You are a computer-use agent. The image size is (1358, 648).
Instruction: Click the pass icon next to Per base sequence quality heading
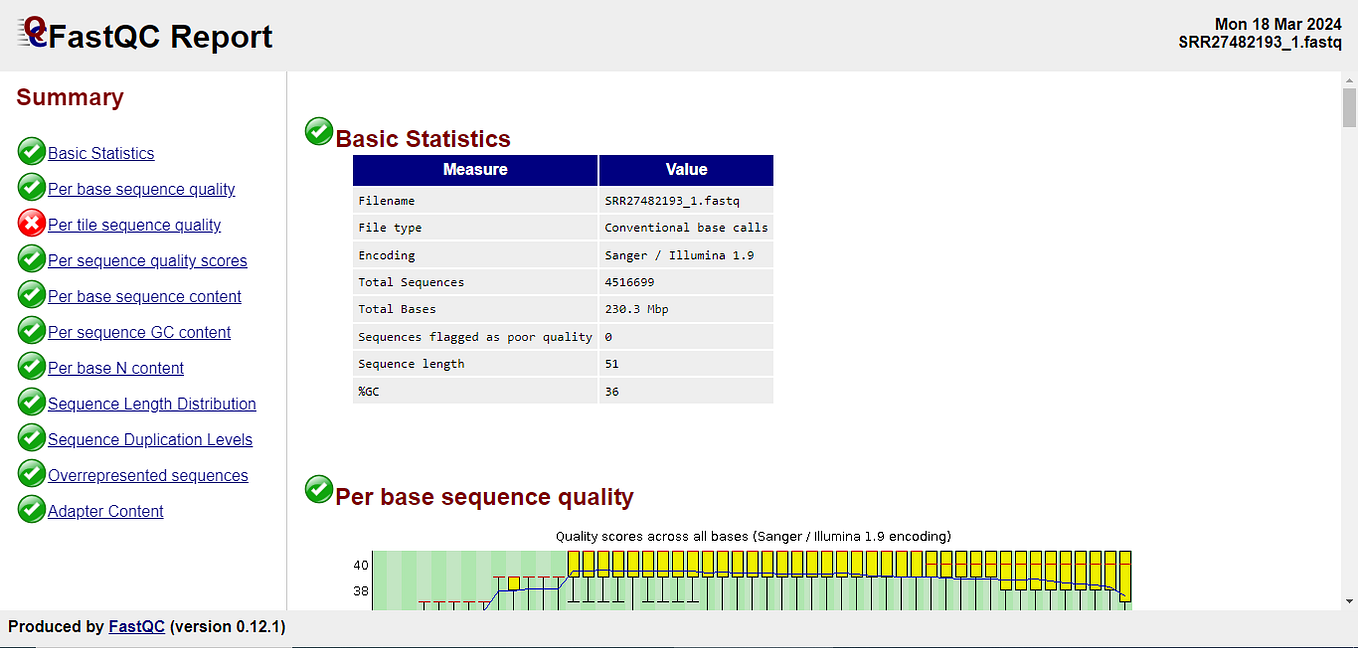(318, 489)
